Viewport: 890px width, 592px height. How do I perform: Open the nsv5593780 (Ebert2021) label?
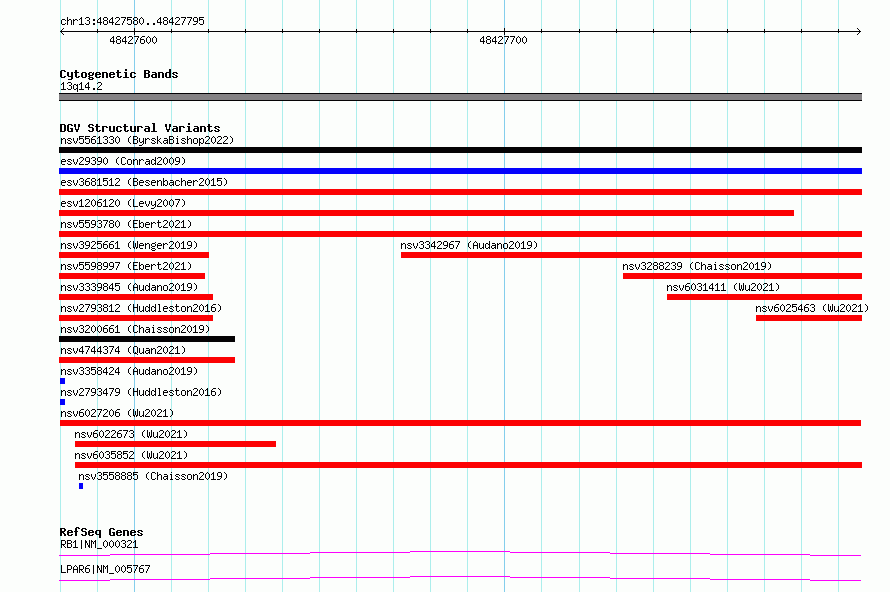(126, 224)
